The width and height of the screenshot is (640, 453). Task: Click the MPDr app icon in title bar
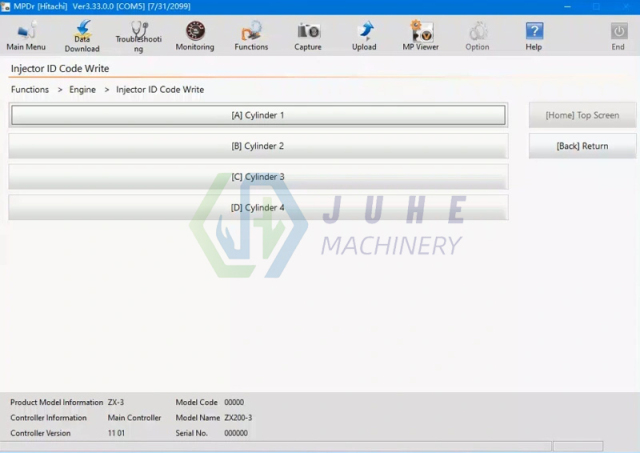(6, 7)
